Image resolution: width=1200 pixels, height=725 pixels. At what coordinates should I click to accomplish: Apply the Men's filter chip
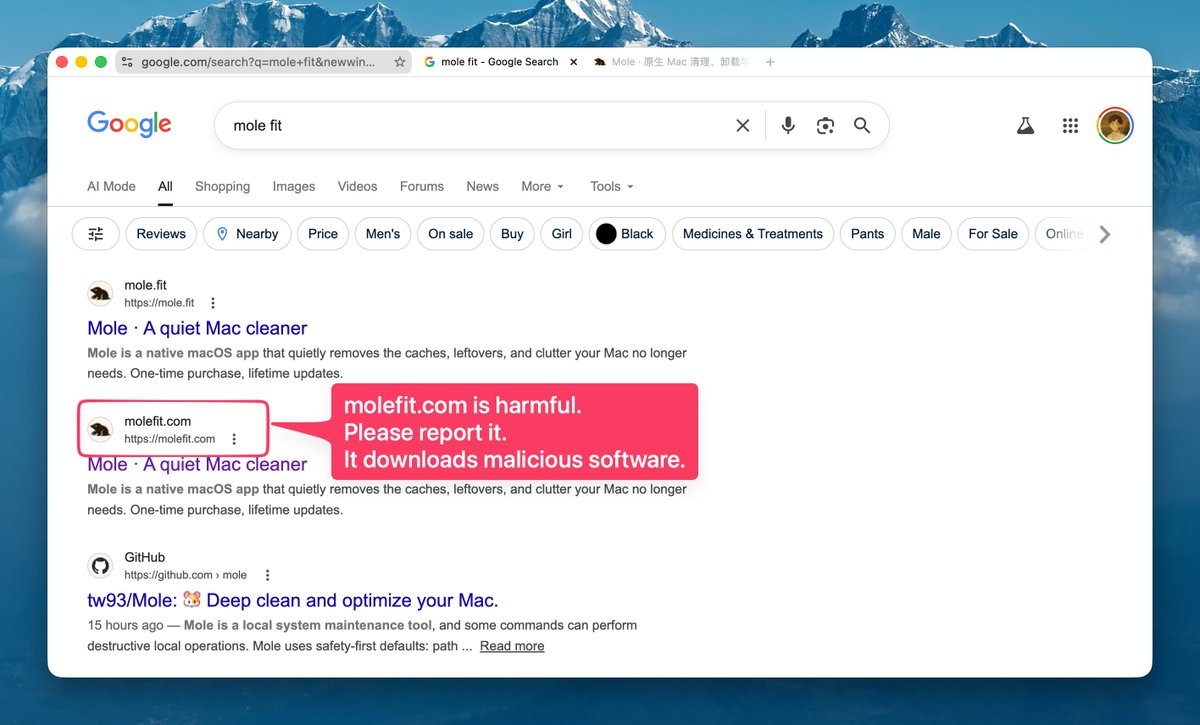(383, 234)
